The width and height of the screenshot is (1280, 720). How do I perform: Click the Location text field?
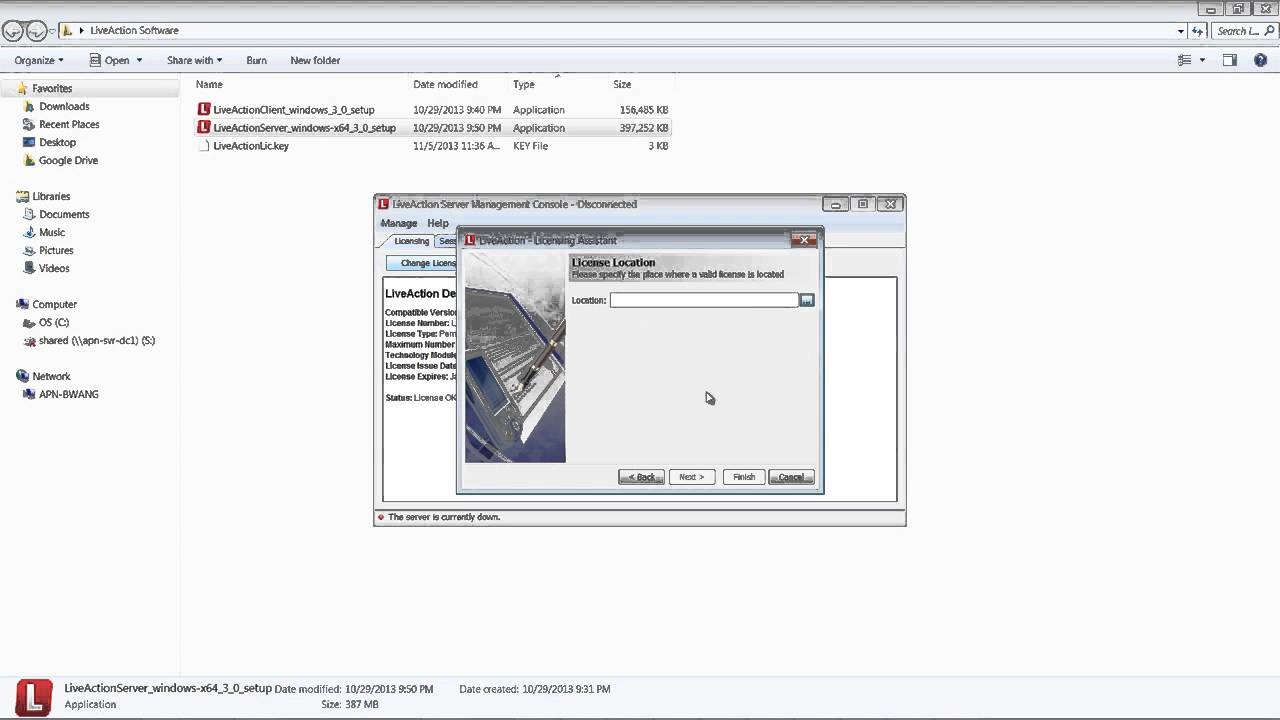coord(704,300)
